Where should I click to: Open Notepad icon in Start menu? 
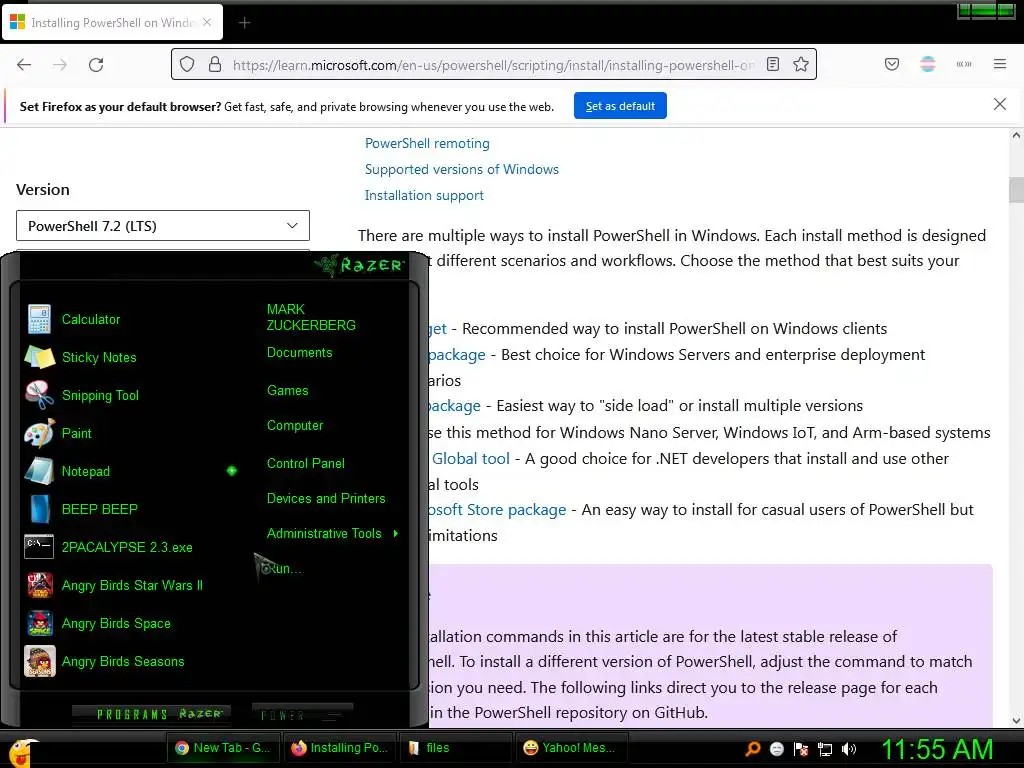pos(39,471)
